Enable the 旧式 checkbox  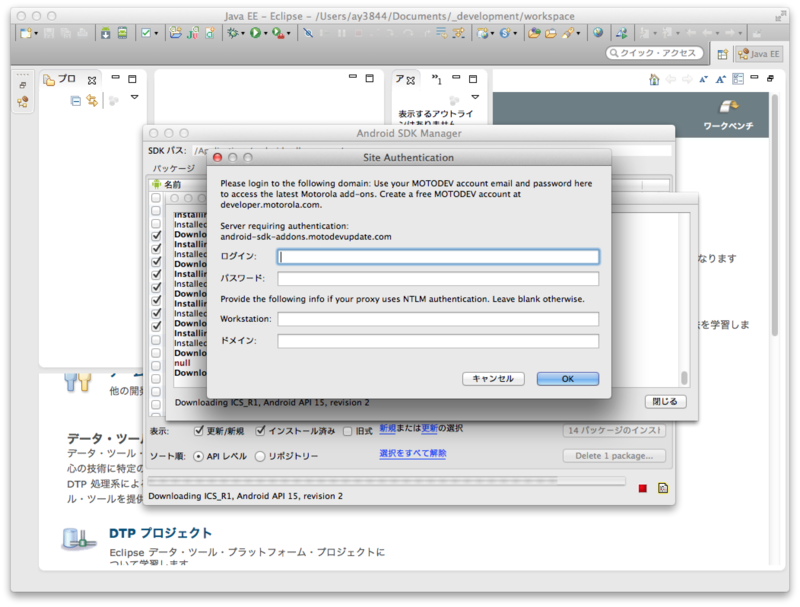click(347, 432)
